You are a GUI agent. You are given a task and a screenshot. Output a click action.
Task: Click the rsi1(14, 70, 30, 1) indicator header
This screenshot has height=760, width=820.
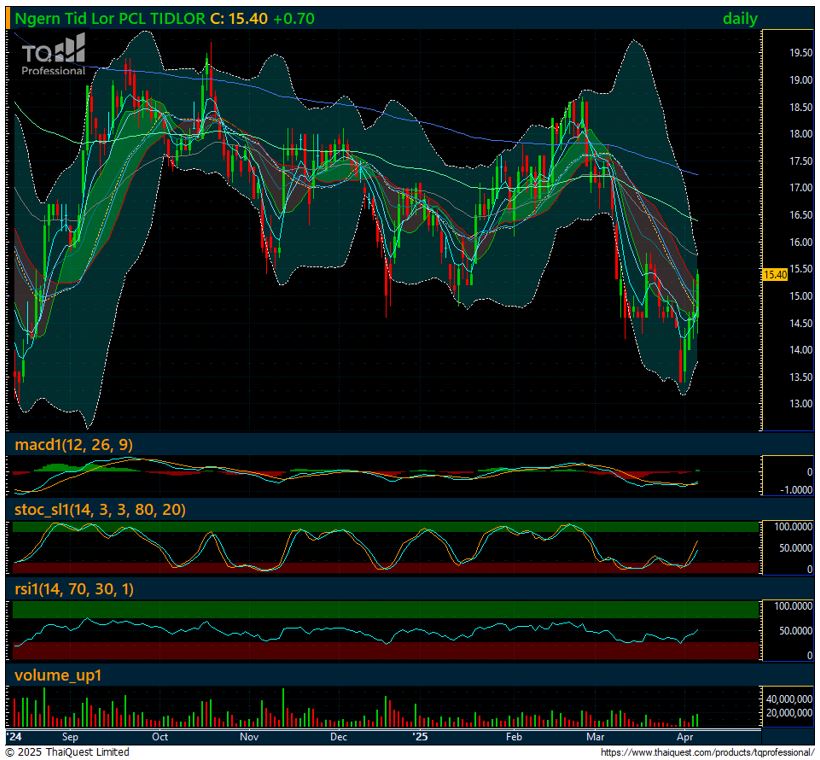tap(74, 589)
